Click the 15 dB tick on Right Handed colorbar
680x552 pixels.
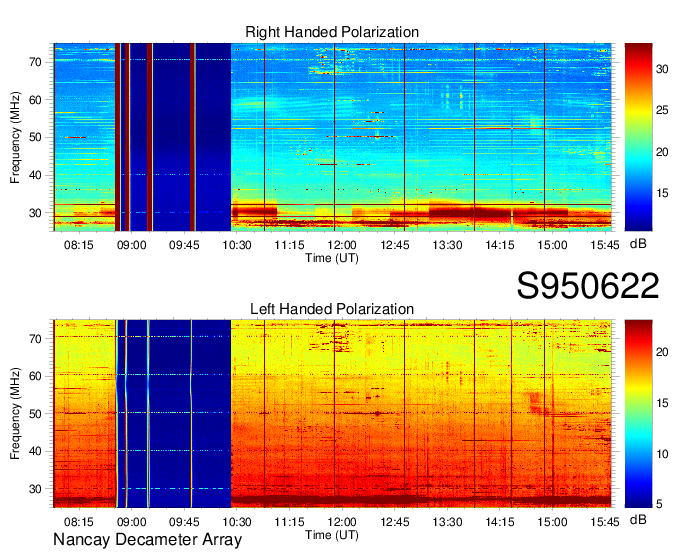pos(662,193)
